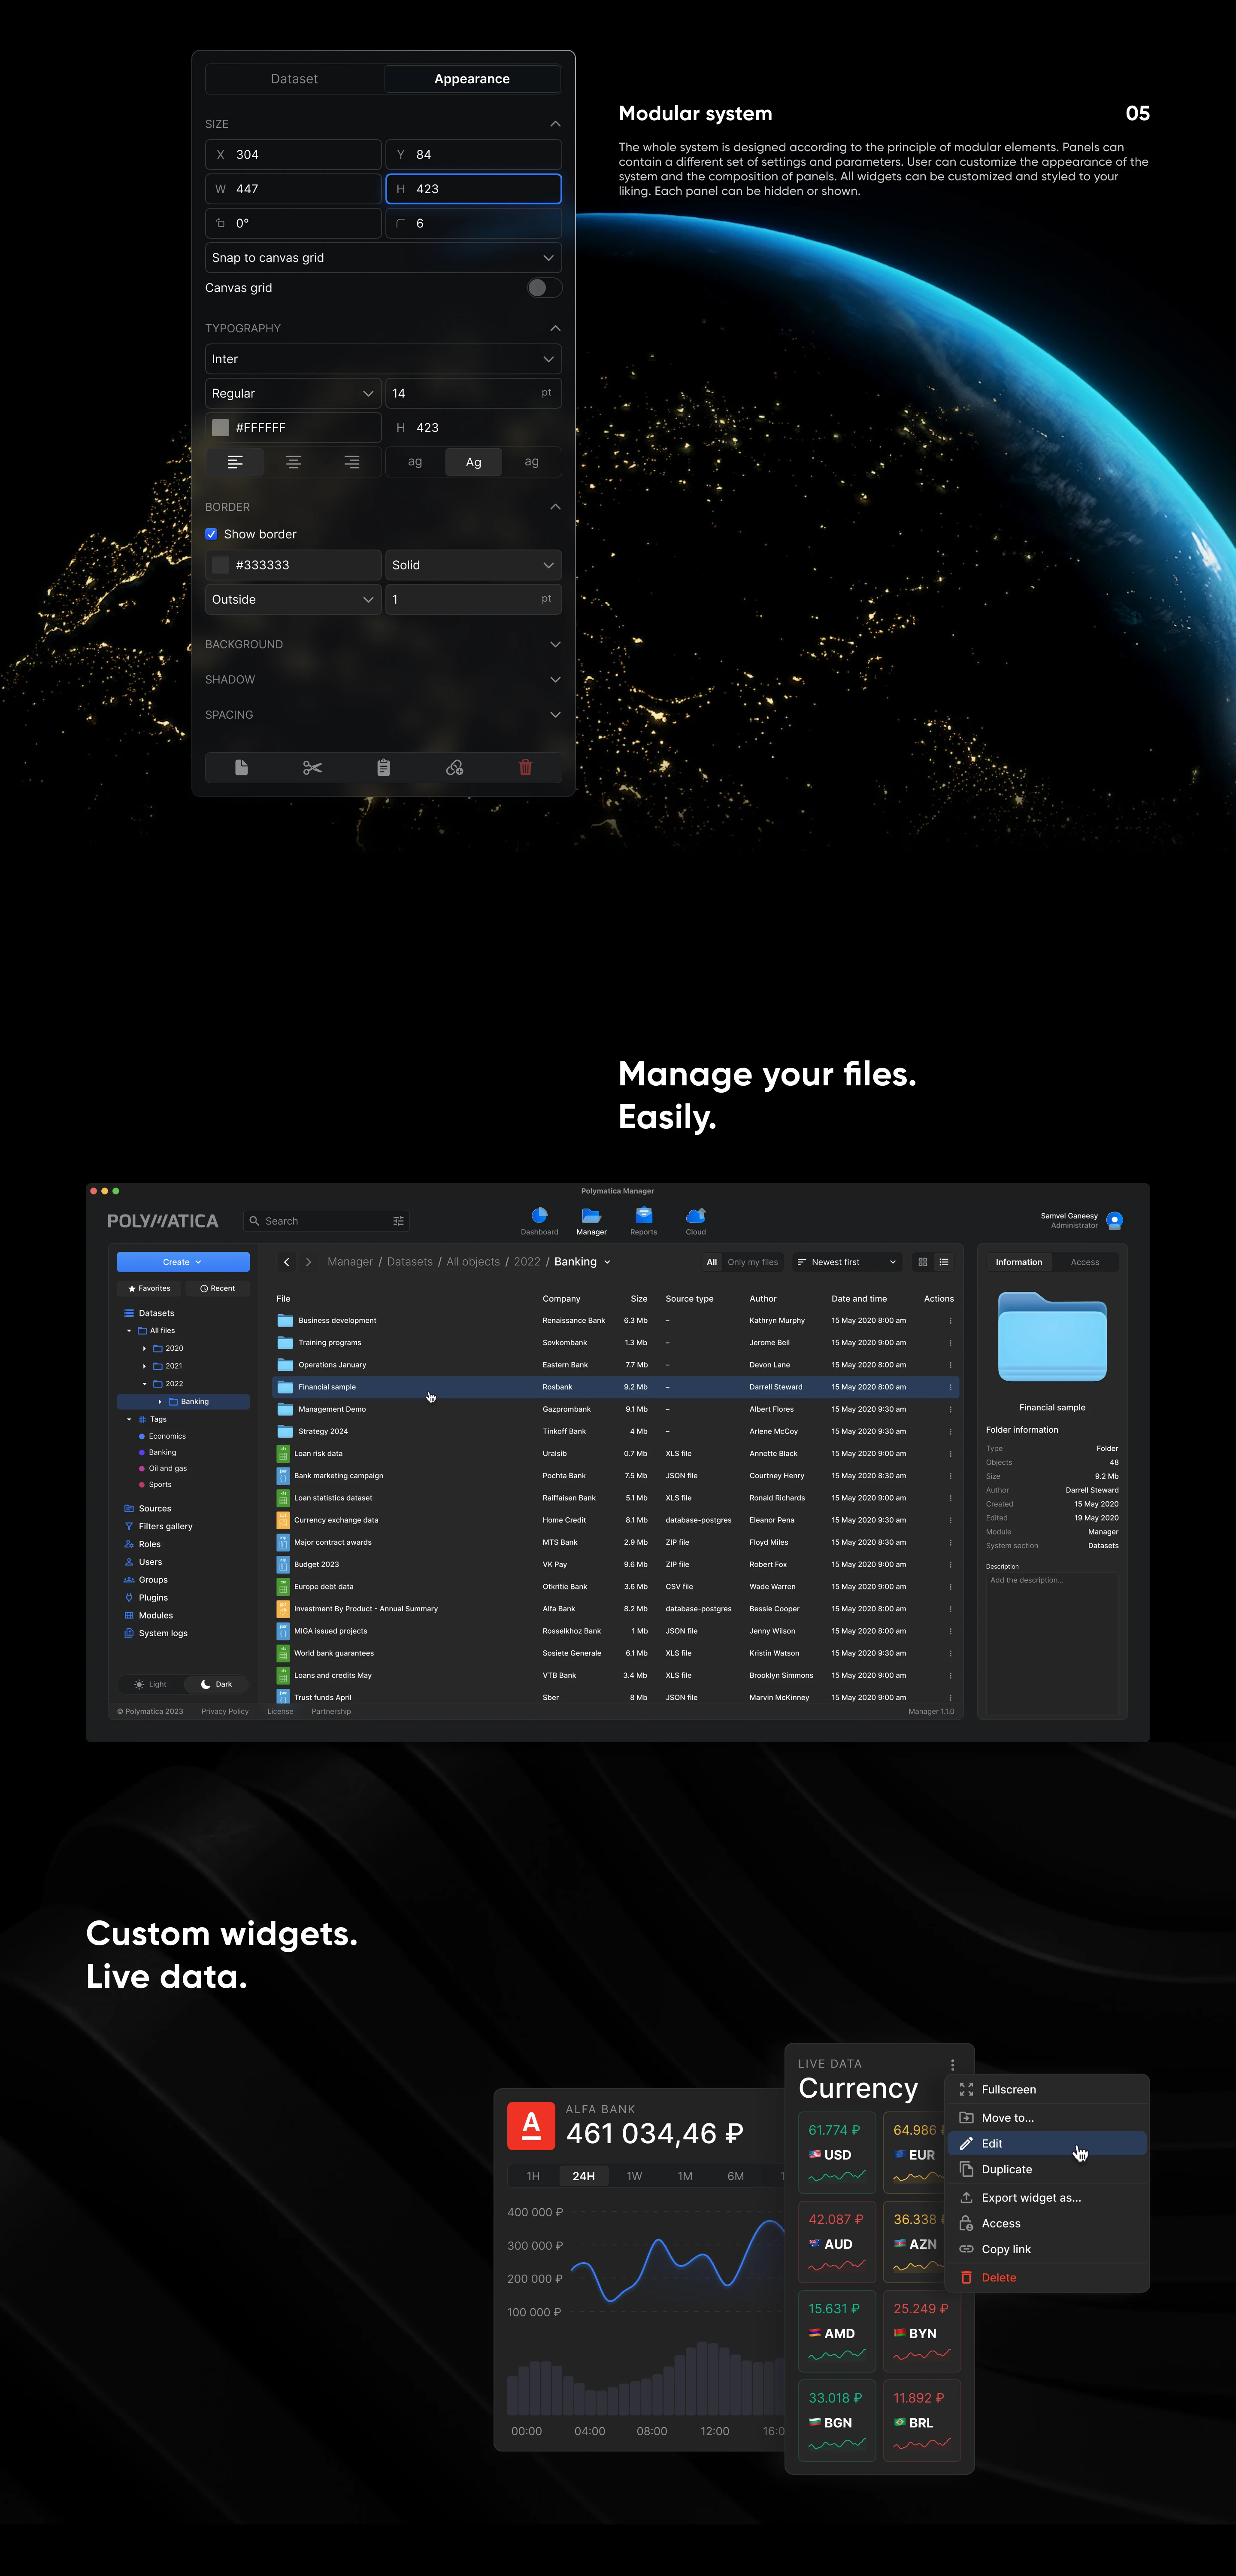The width and height of the screenshot is (1236, 2576).
Task: Uncheck the Show border checkbox
Action: [211, 534]
